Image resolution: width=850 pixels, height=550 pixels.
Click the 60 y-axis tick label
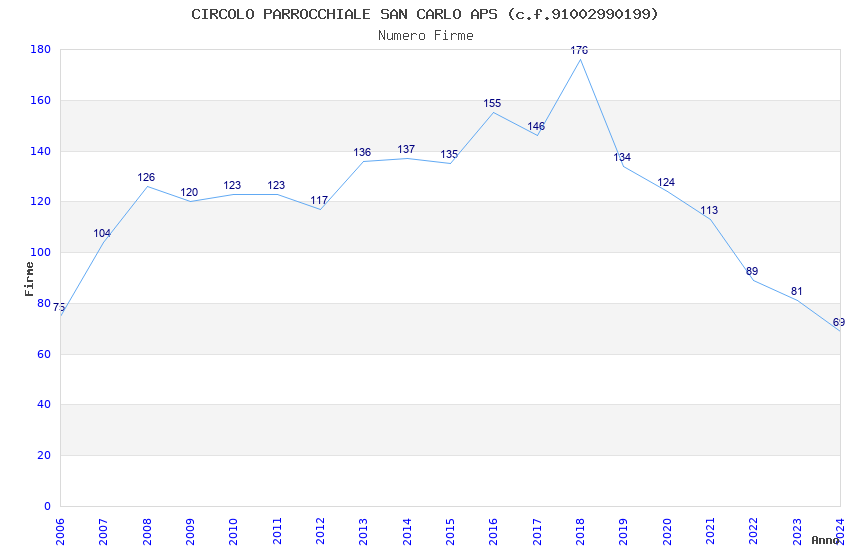click(44, 354)
